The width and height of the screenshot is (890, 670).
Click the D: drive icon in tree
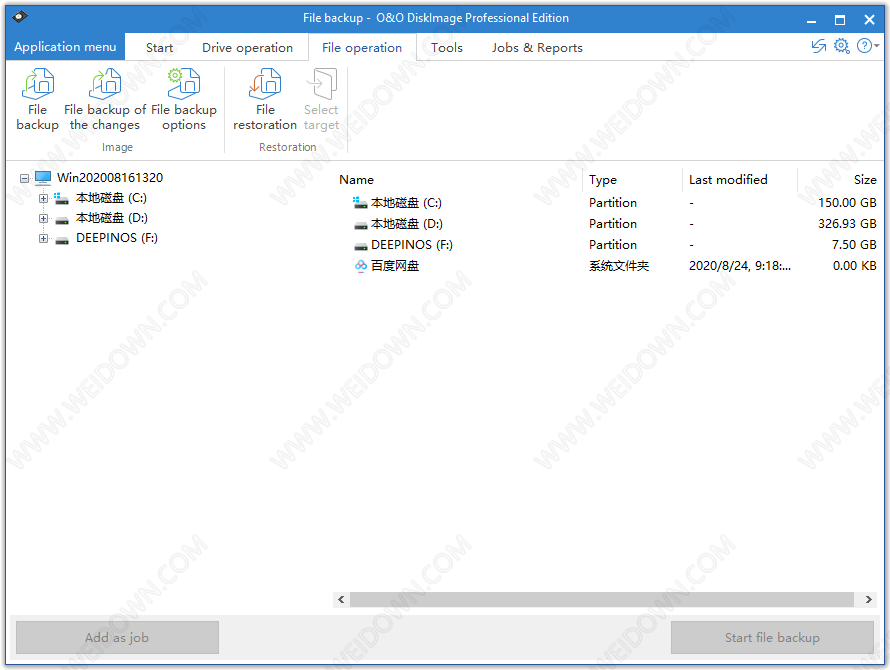tap(62, 219)
